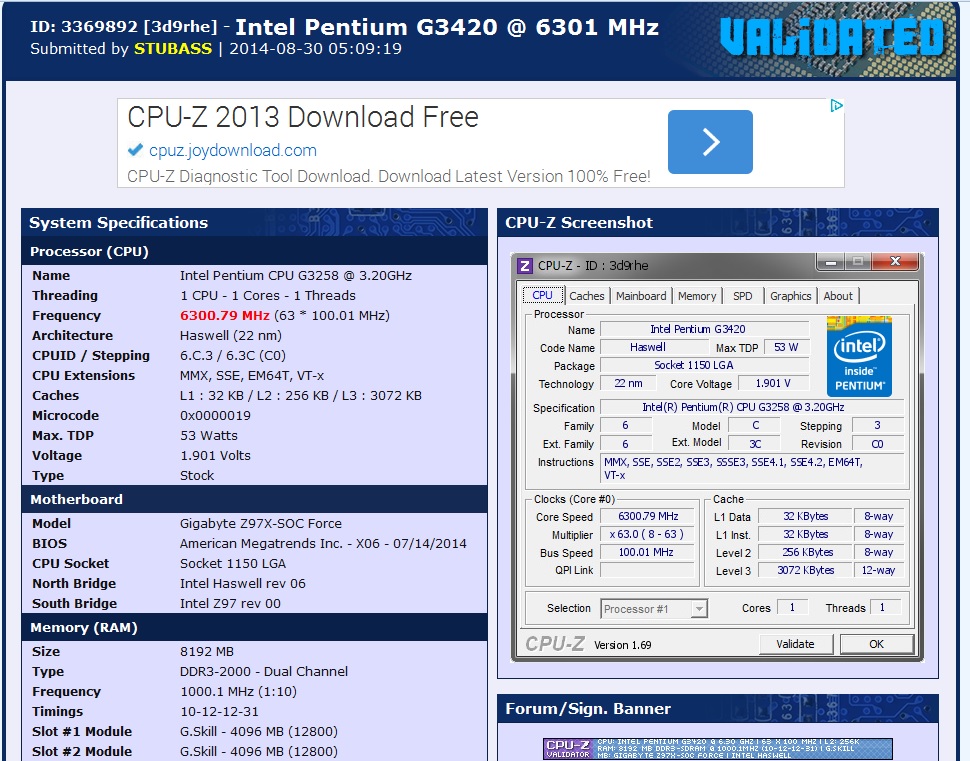Open the SPD tab
The width and height of the screenshot is (970, 761).
742,296
